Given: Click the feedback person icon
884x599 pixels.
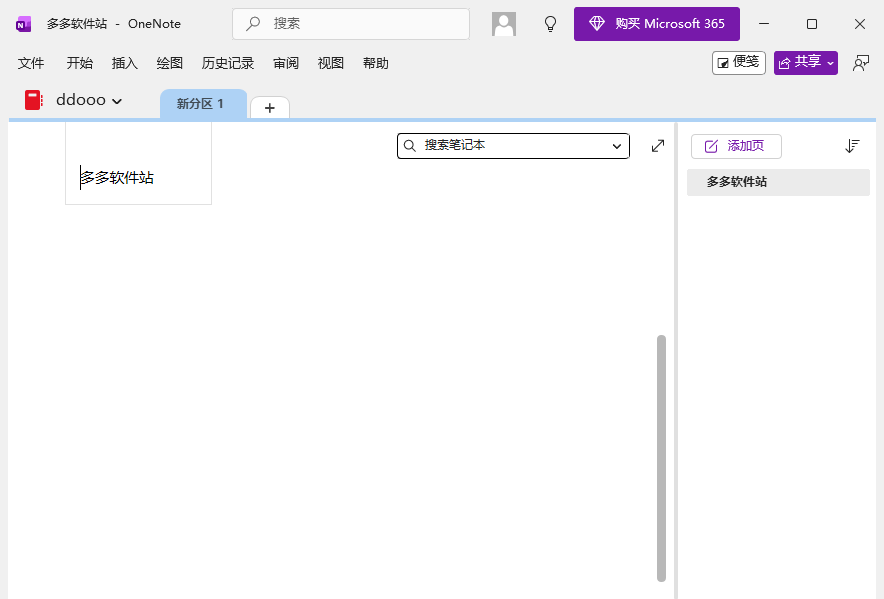Looking at the screenshot, I should 860,63.
